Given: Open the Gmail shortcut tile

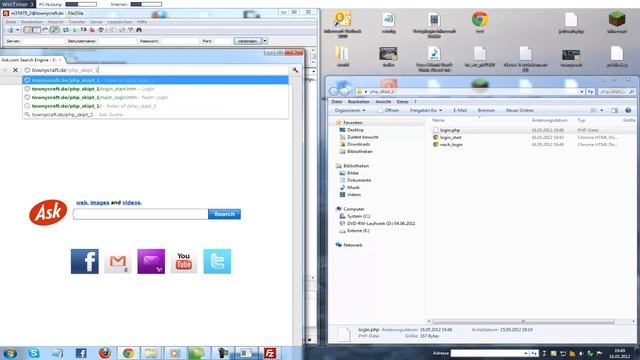Looking at the screenshot, I should click(118, 261).
